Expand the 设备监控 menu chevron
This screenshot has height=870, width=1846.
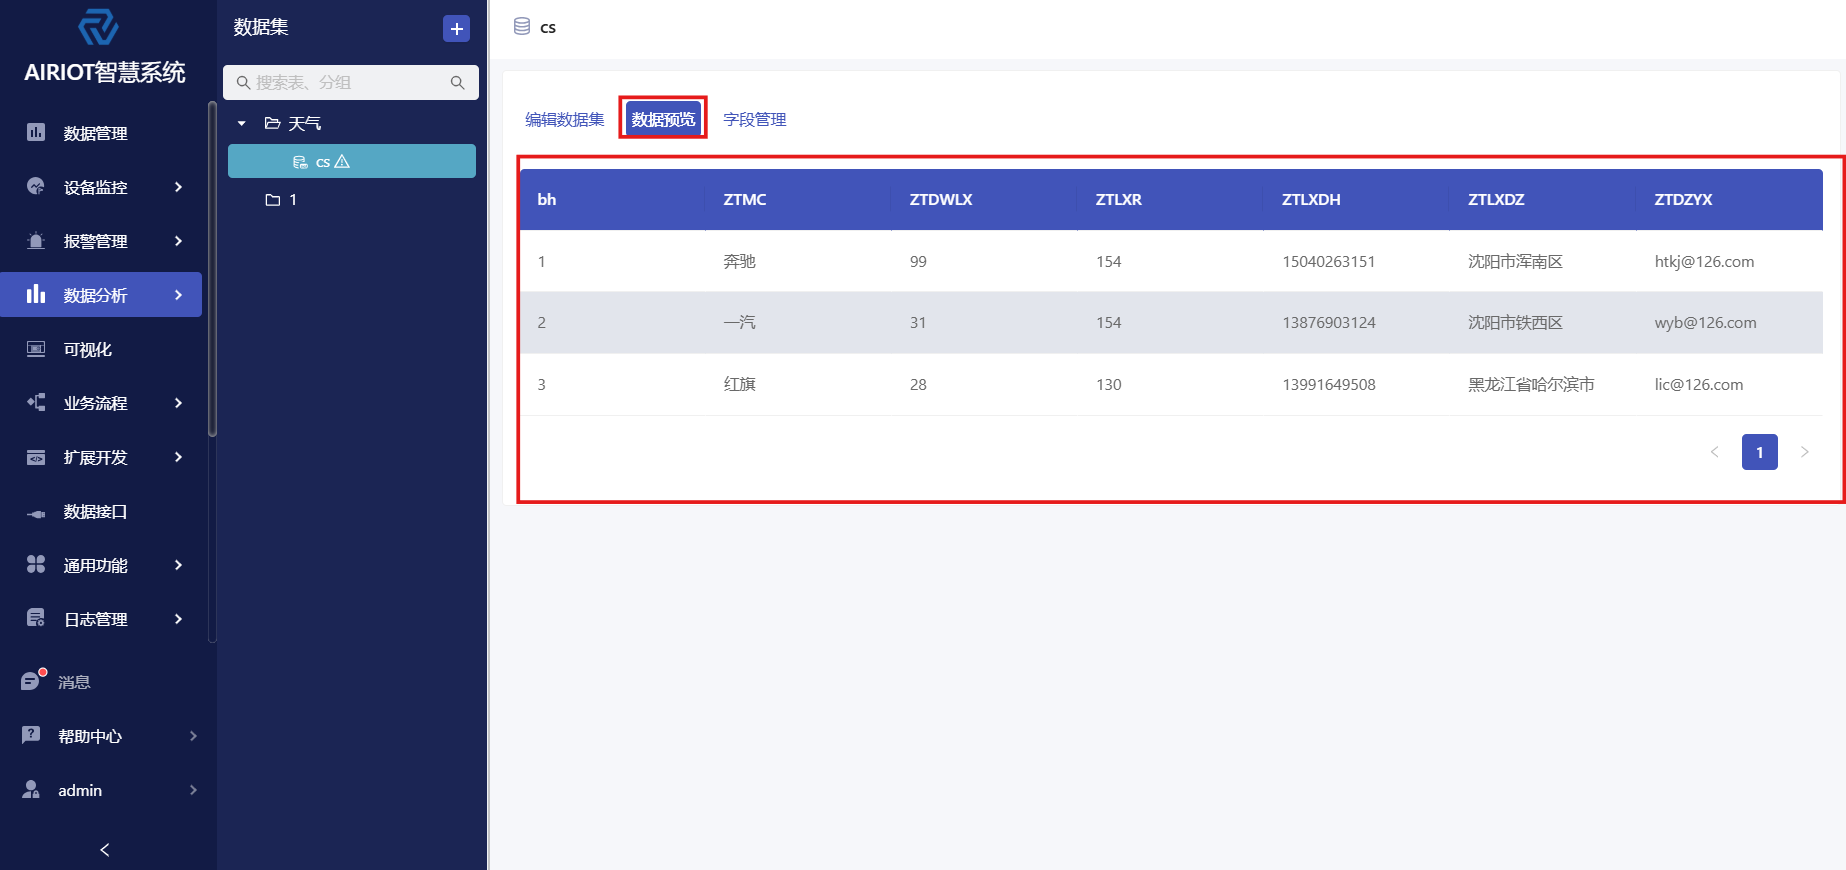pos(178,187)
